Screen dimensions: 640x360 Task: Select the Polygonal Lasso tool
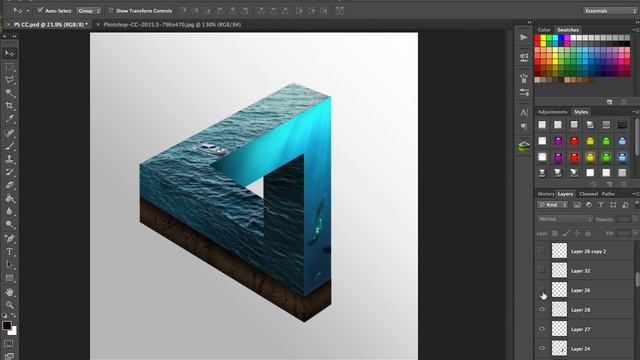[9, 80]
